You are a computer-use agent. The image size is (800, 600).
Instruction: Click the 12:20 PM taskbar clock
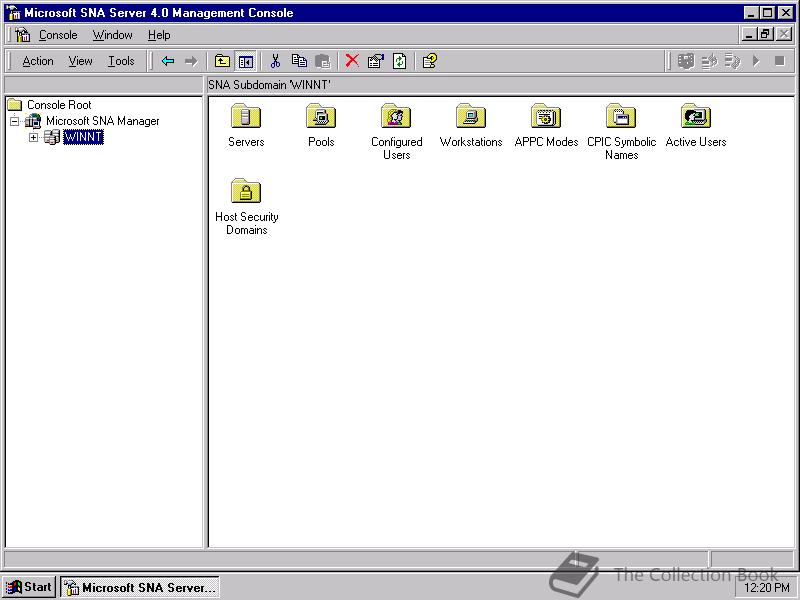pyautogui.click(x=767, y=588)
